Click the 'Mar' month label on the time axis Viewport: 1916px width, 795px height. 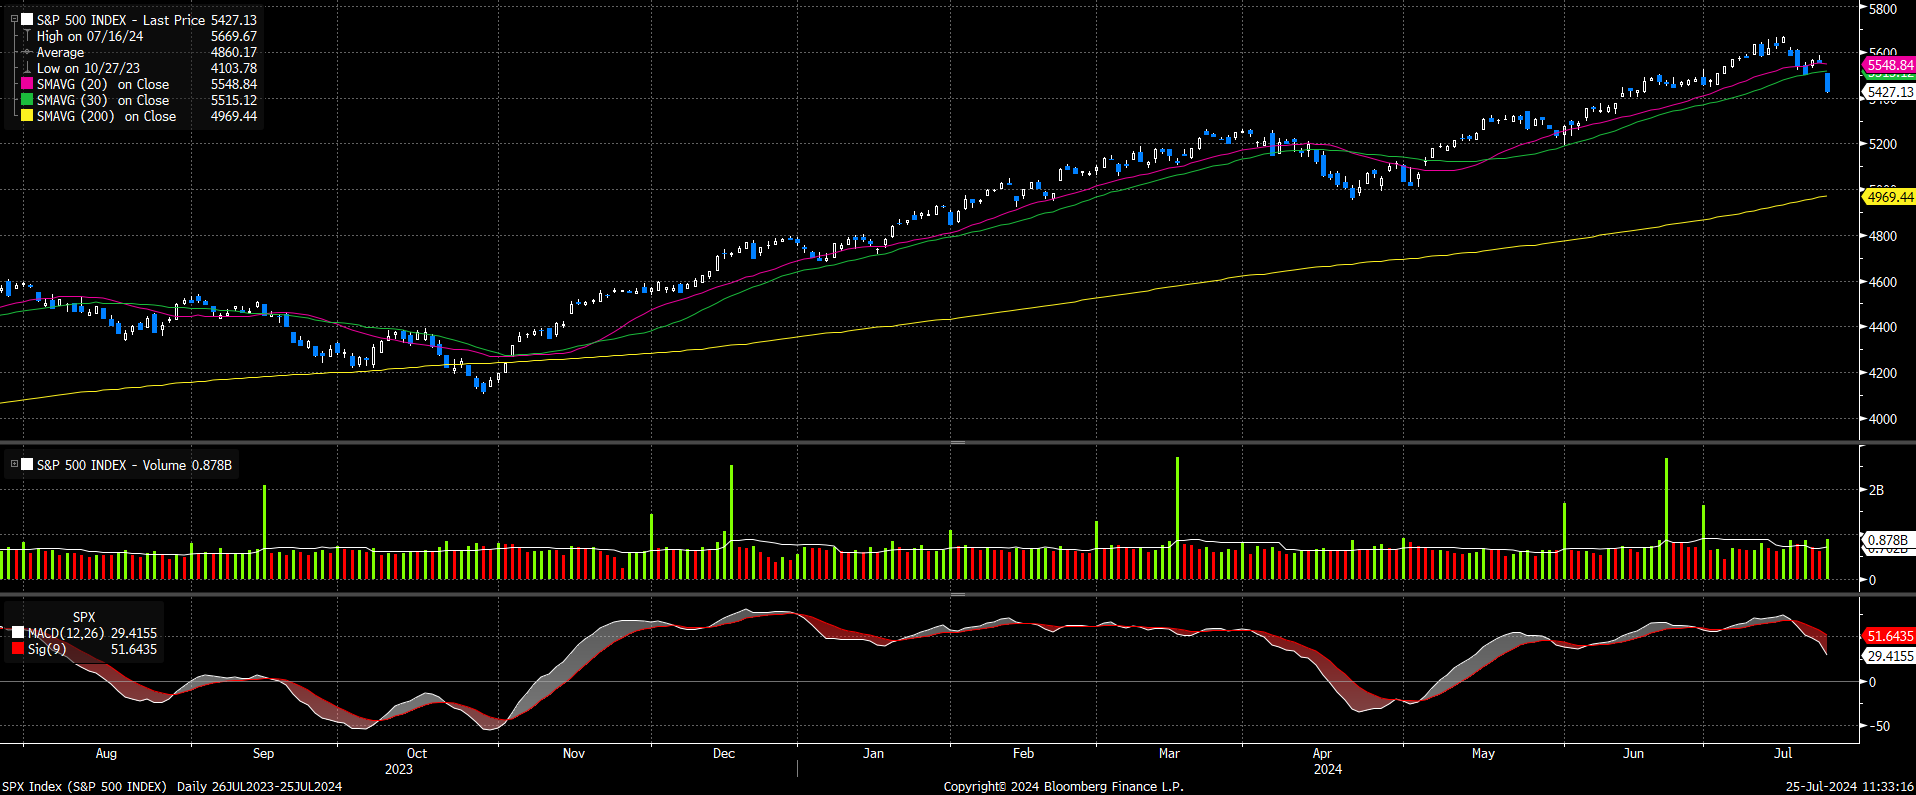1169,753
